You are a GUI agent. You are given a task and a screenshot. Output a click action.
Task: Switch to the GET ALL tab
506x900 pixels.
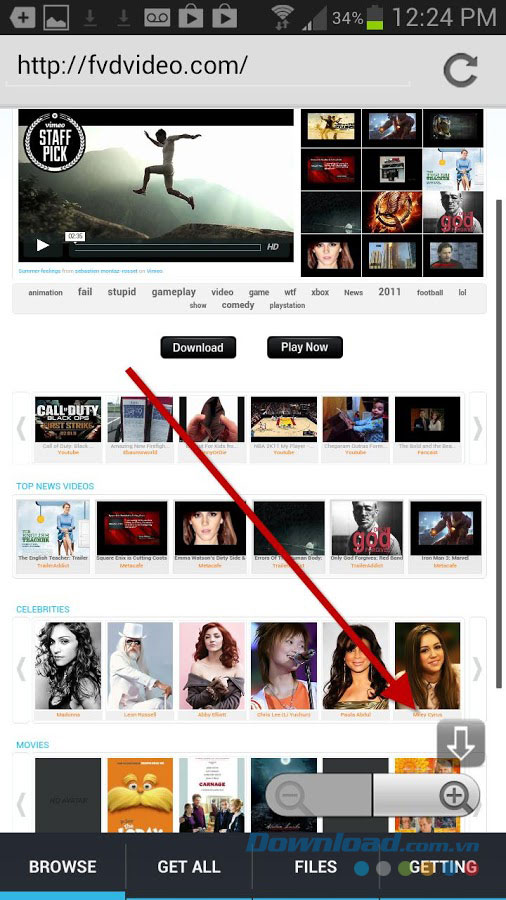pos(189,867)
